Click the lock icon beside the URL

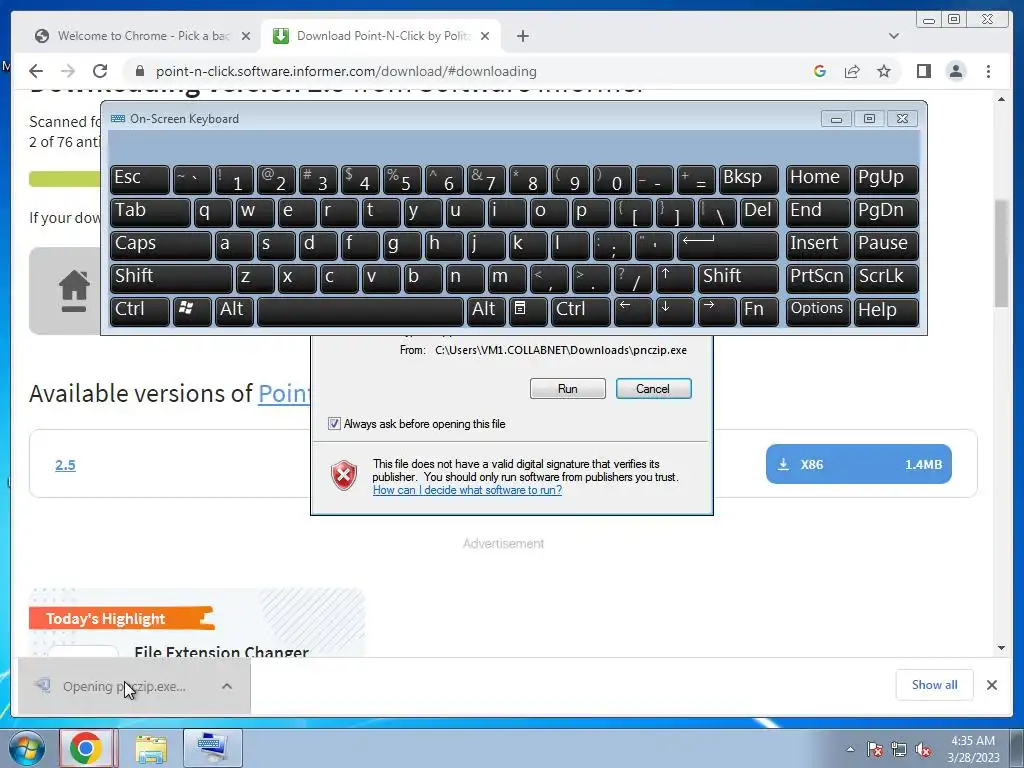point(138,71)
